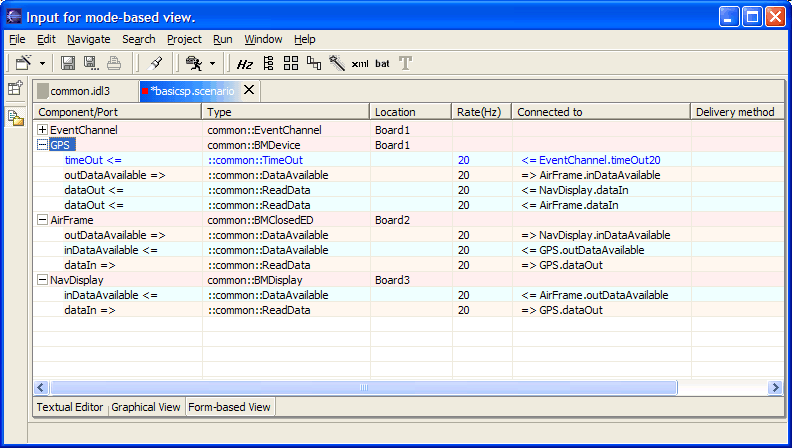Click the xml toolbar button

pos(360,63)
